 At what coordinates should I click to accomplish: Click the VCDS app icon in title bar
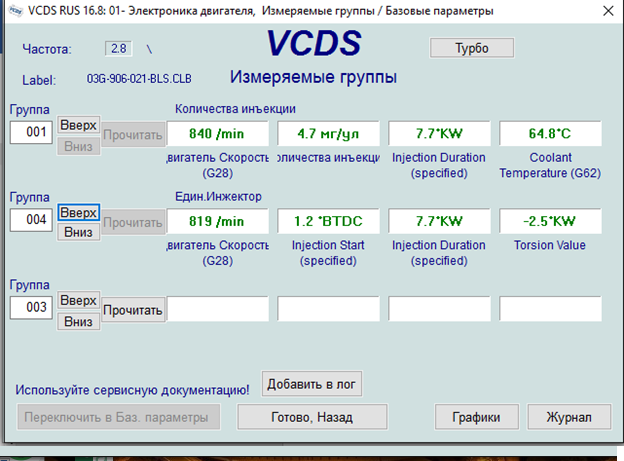[11, 10]
